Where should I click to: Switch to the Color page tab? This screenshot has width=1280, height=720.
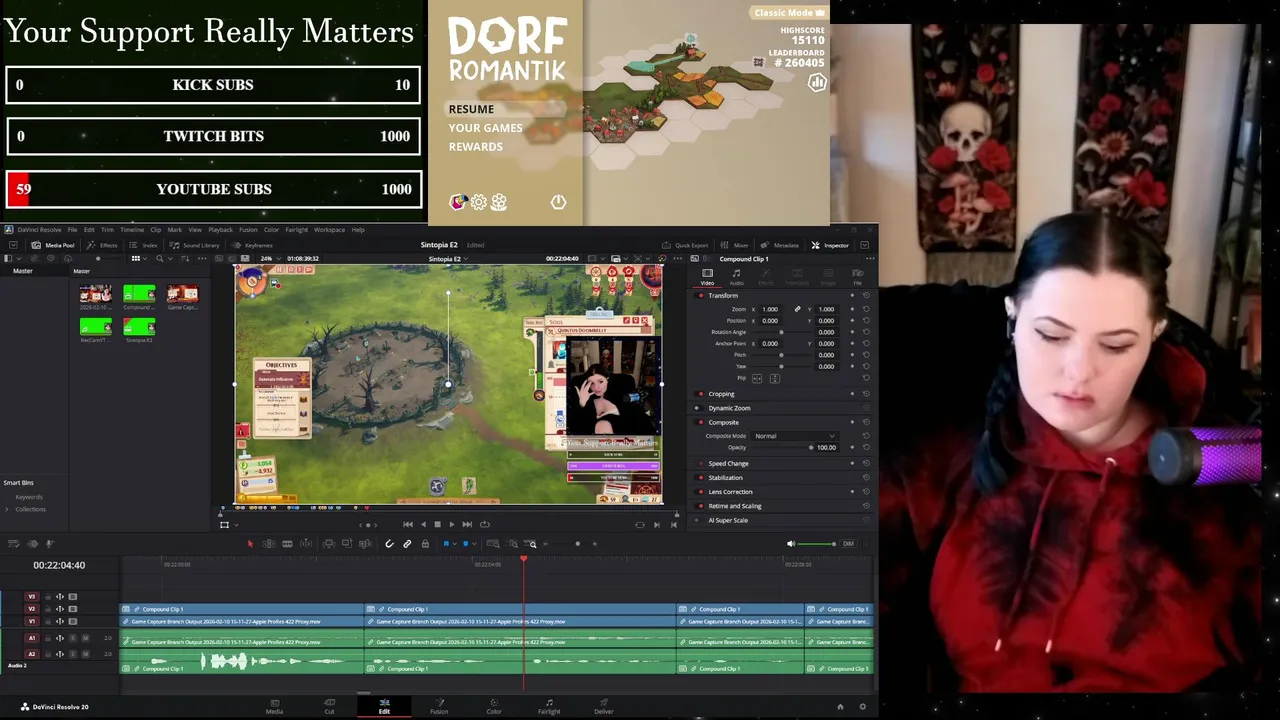pos(494,707)
